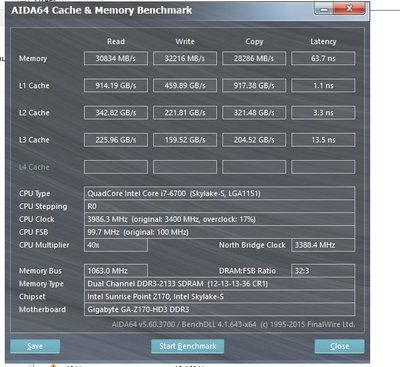Viewport: 400px width, 367px height.
Task: Select L2 Cache Write 221.81 GB/s box
Action: (x=185, y=113)
